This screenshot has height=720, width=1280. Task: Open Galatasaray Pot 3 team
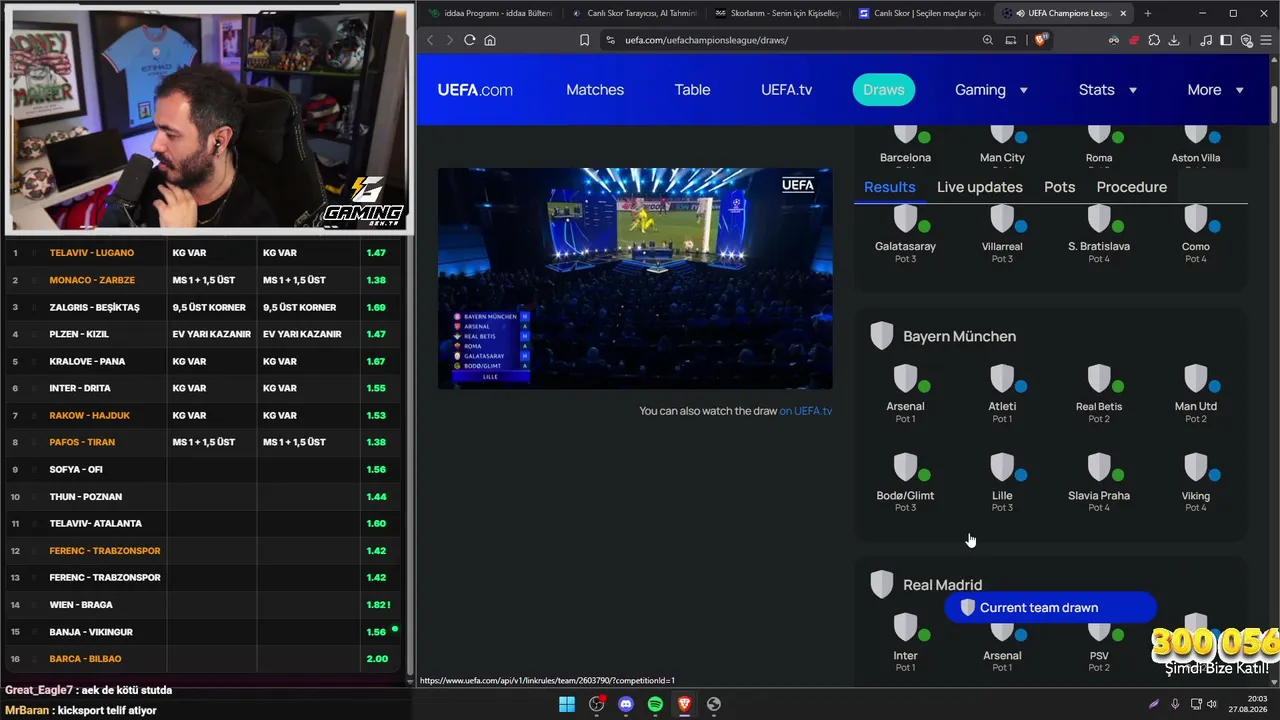tap(905, 235)
